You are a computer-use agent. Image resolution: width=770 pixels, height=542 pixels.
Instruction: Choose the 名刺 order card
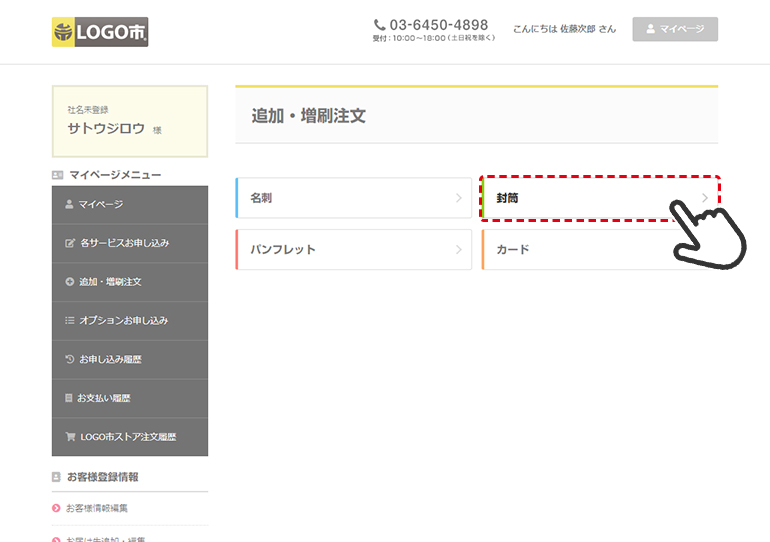pyautogui.click(x=354, y=198)
